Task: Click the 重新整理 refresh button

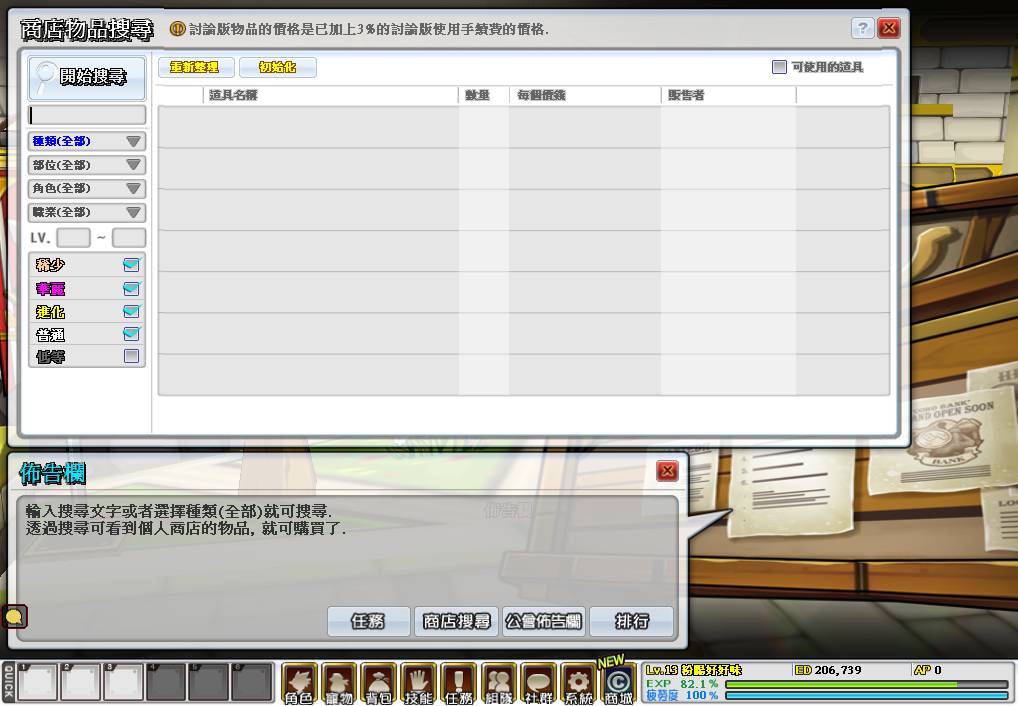Action: [x=195, y=67]
